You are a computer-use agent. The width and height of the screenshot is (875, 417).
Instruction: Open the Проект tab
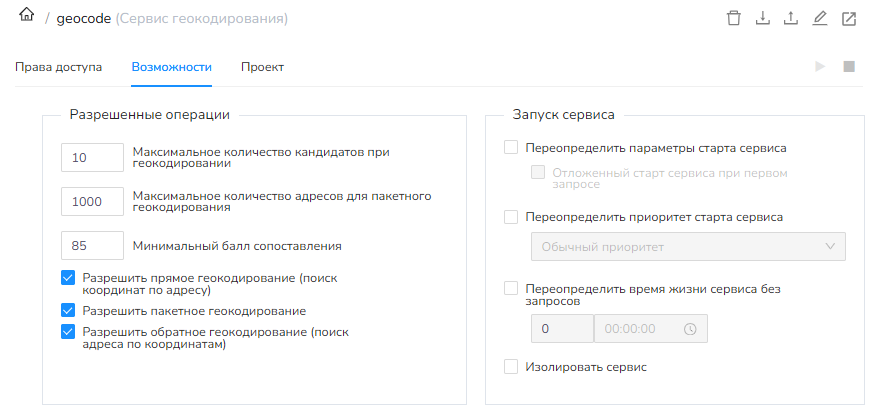pos(262,67)
